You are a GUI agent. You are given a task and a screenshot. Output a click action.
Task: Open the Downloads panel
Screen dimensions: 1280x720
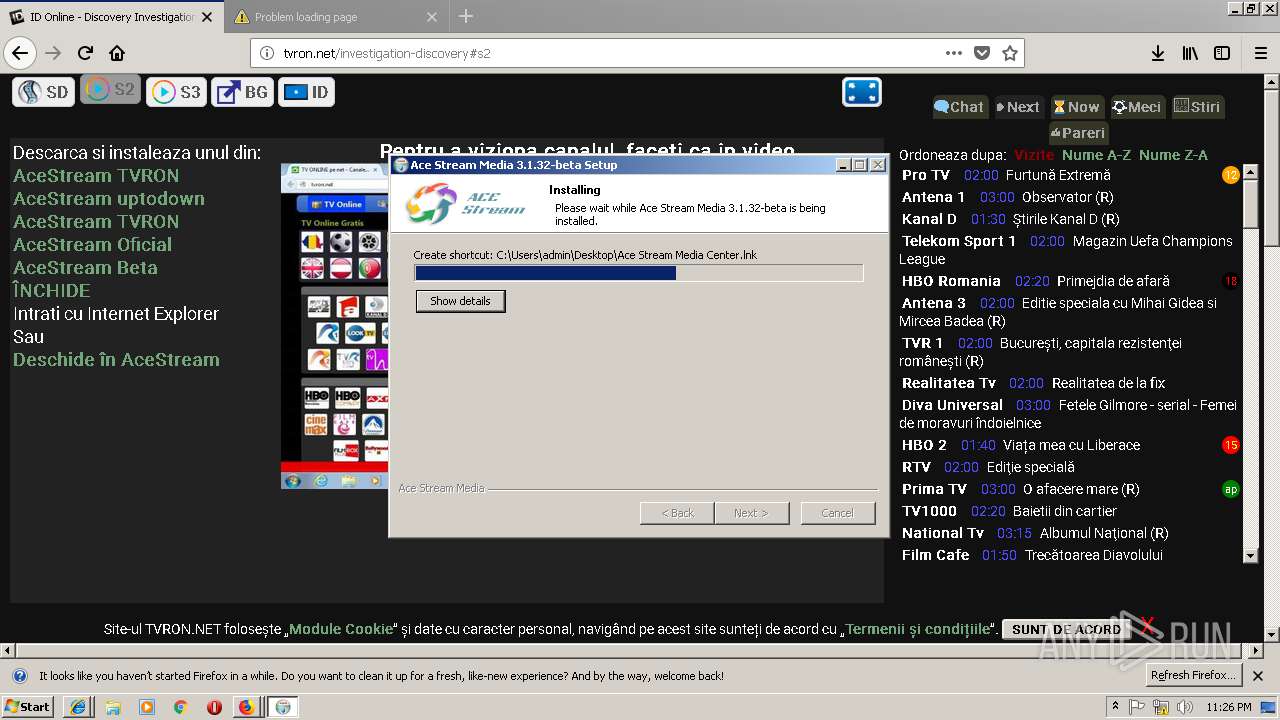coord(1158,53)
